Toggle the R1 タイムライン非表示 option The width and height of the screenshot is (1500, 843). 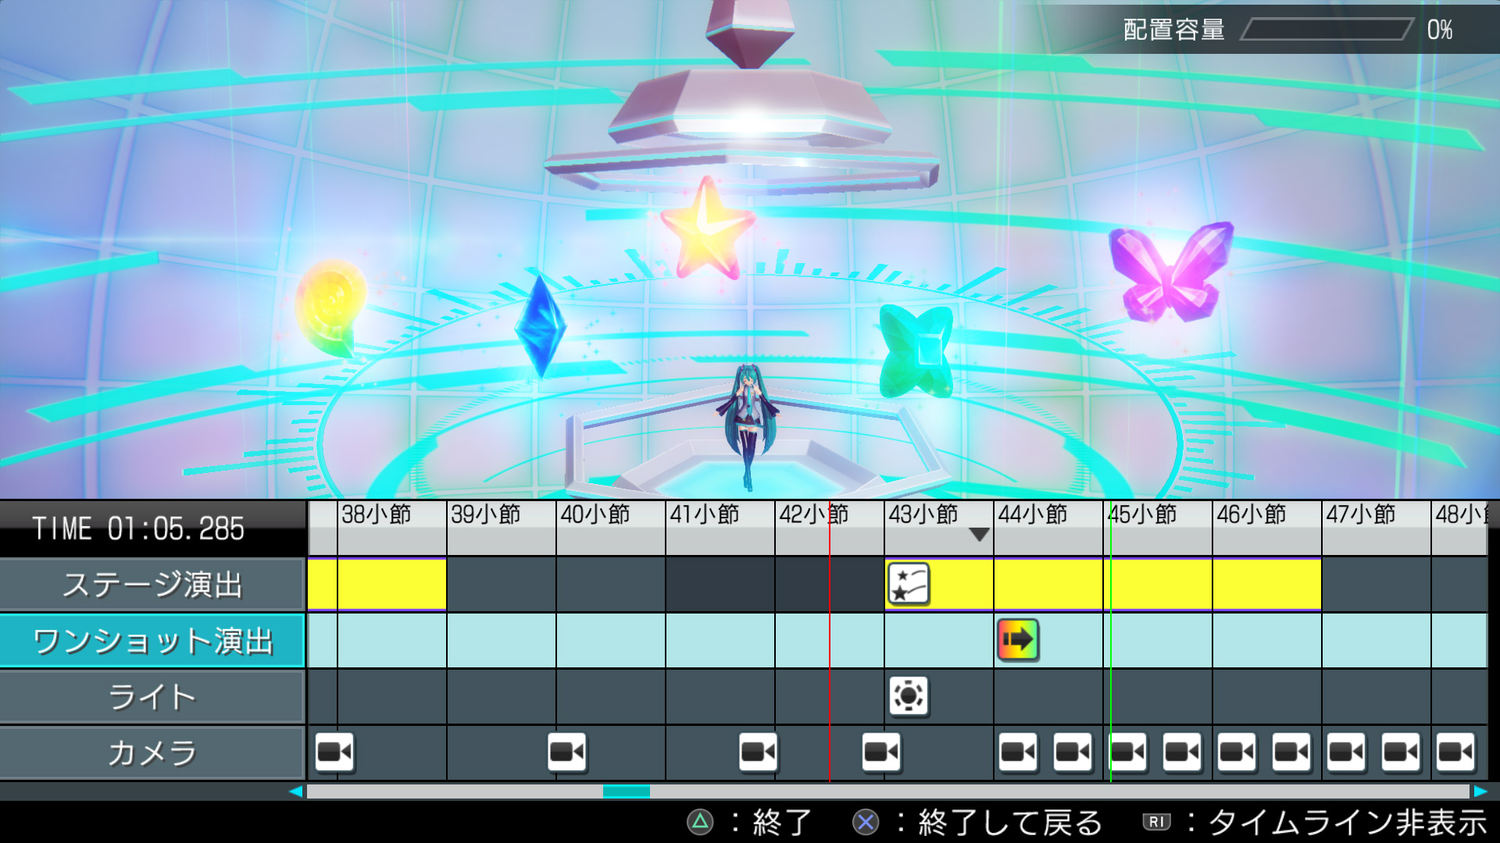[x=1315, y=822]
